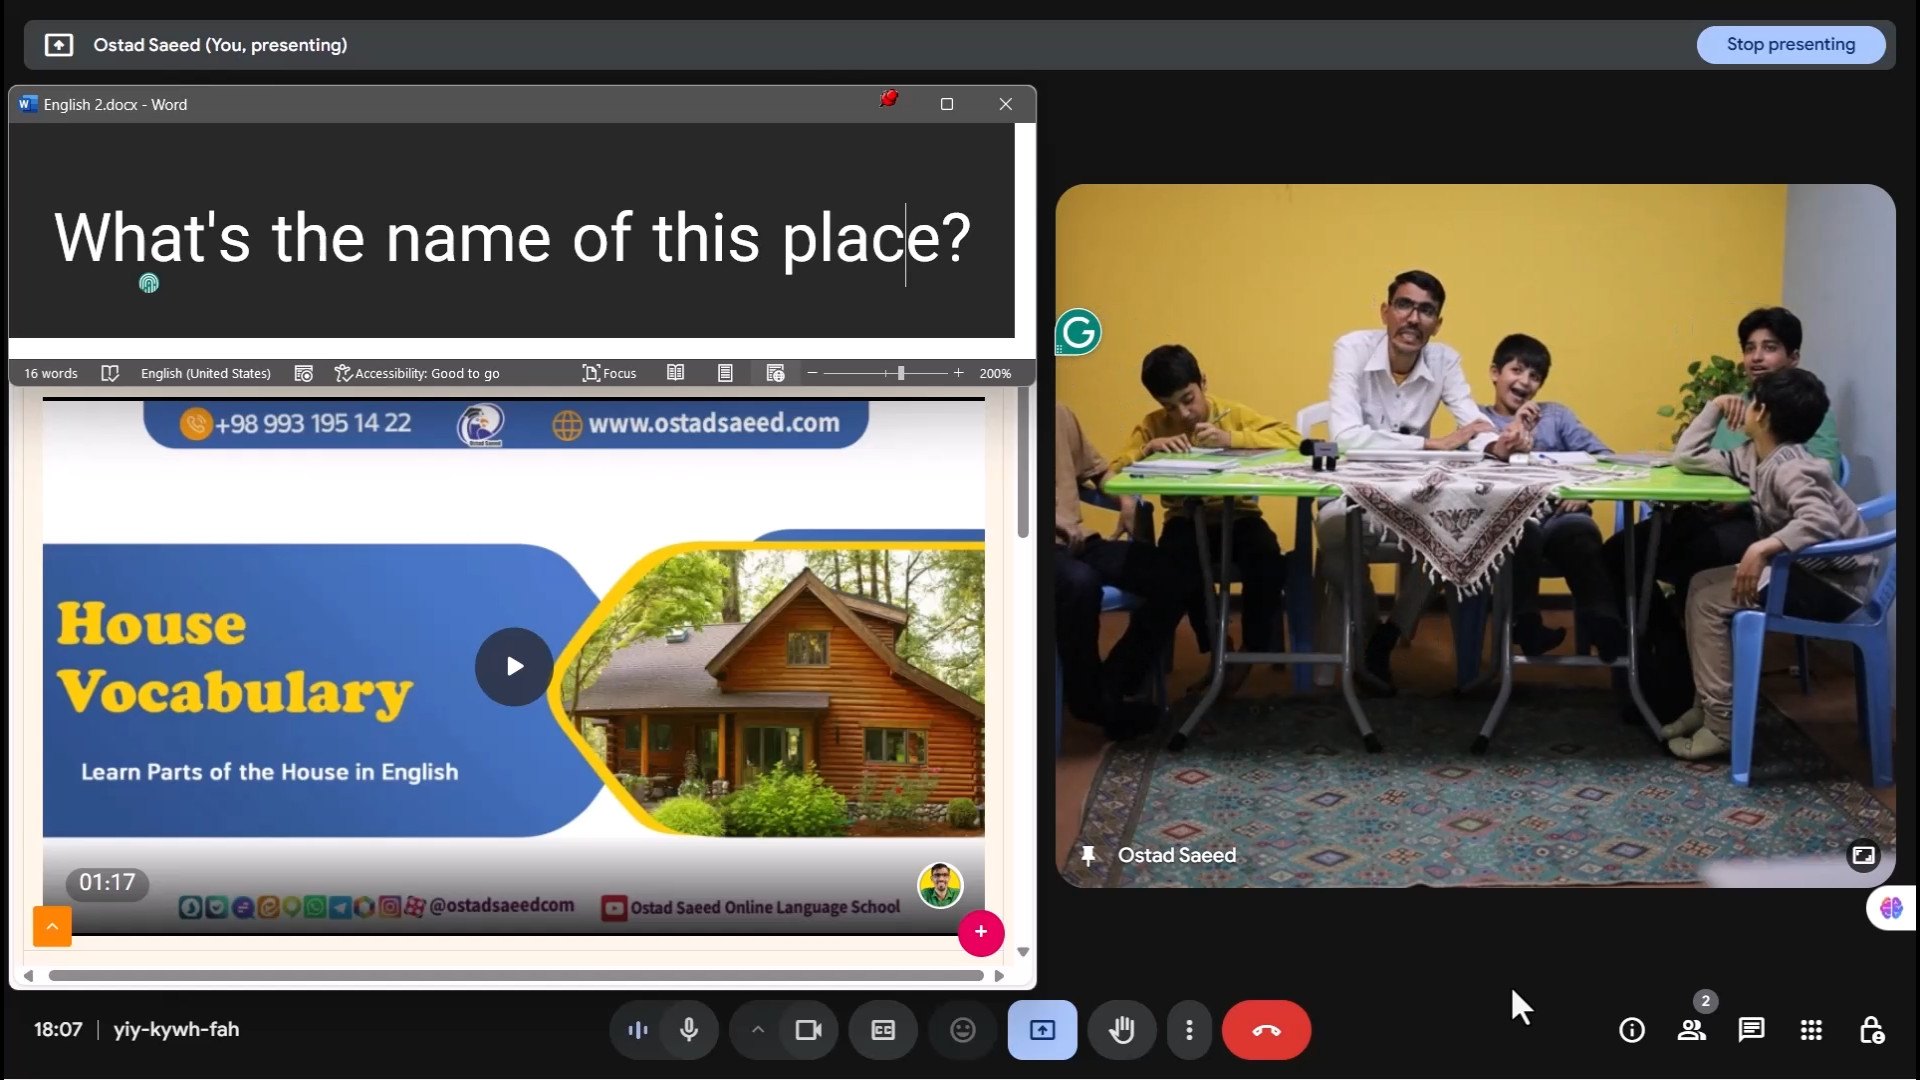Click the picture-in-picture icon on video tile
1920x1080 pixels.
[1863, 856]
